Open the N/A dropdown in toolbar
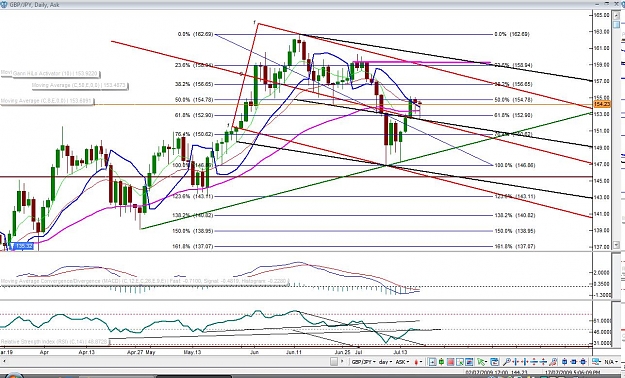 pyautogui.click(x=611, y=362)
